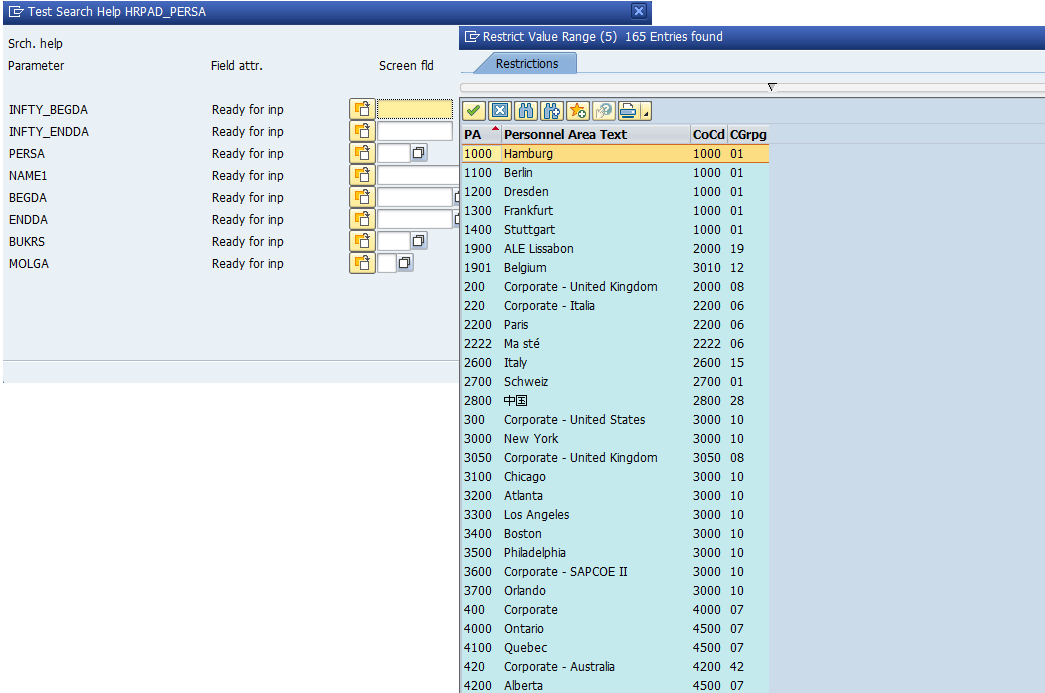This screenshot has height=693, width=1045.
Task: Open value help beside BUKRS field
Action: pyautogui.click(x=419, y=241)
